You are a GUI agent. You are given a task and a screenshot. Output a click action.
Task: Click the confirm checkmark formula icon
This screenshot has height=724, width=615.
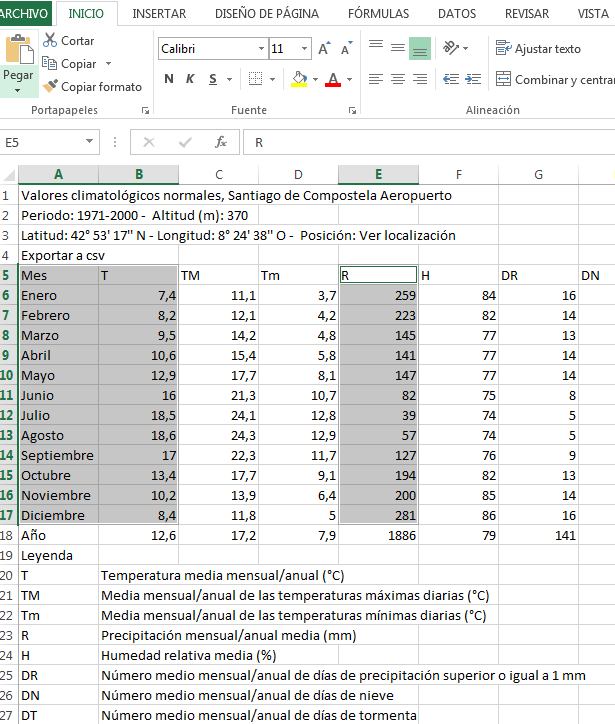click(x=185, y=142)
